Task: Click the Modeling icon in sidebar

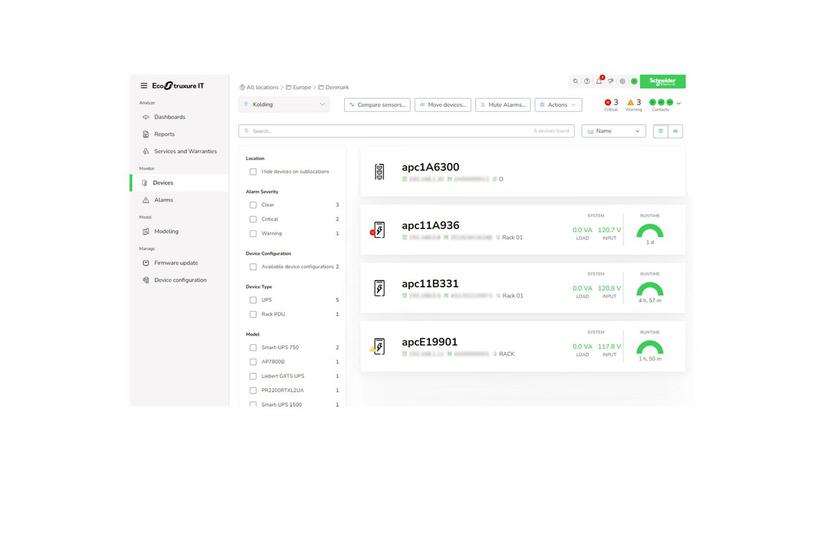Action: tap(146, 231)
